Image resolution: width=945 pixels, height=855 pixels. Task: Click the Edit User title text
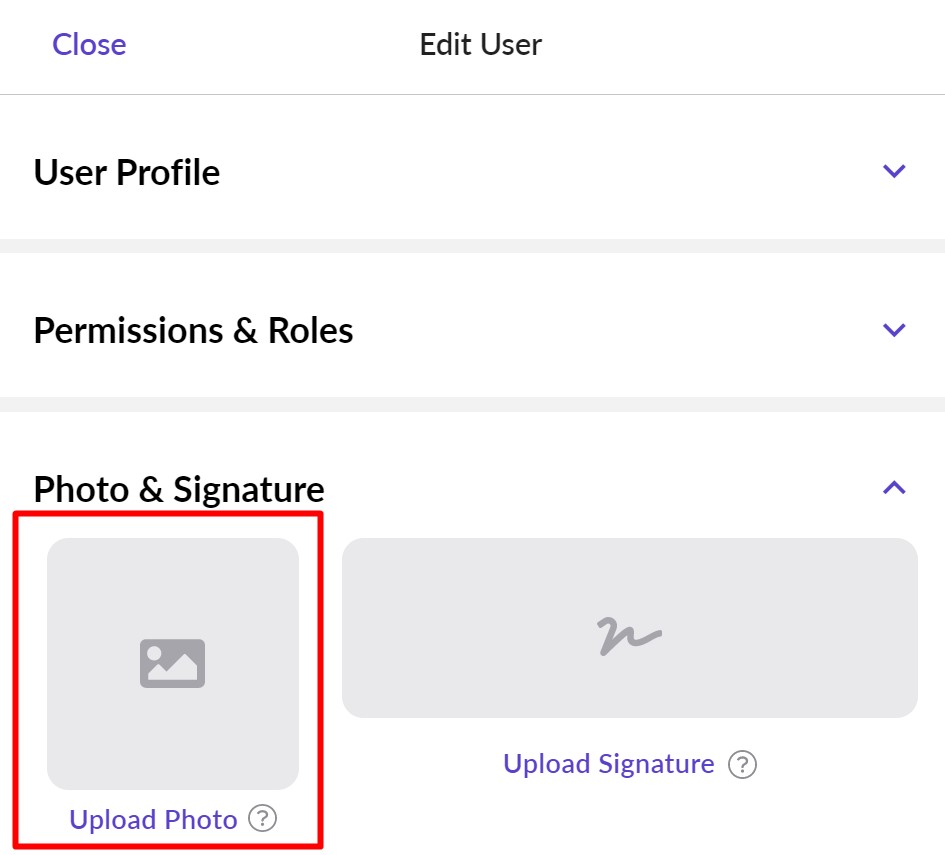click(x=480, y=44)
